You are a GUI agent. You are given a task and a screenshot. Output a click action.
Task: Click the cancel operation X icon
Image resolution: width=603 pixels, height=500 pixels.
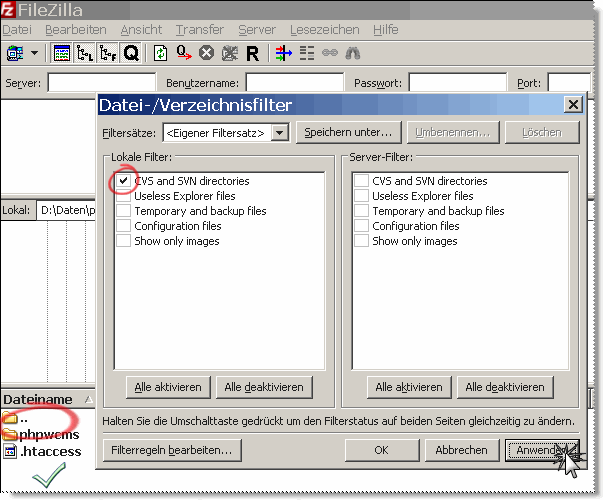[207, 53]
